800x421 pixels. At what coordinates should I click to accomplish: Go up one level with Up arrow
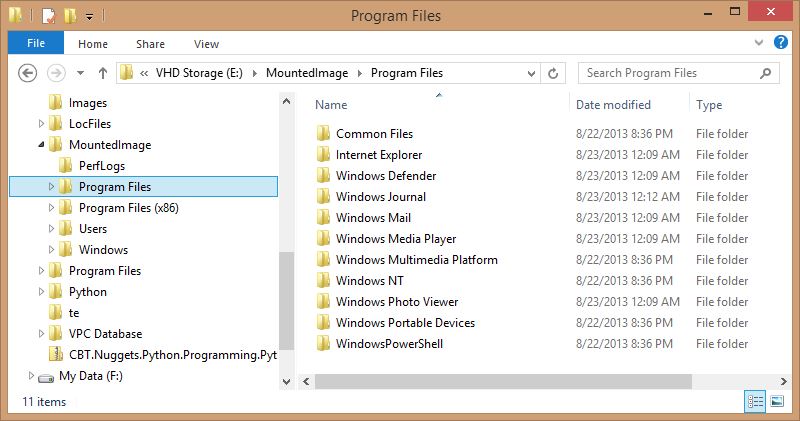tap(103, 73)
